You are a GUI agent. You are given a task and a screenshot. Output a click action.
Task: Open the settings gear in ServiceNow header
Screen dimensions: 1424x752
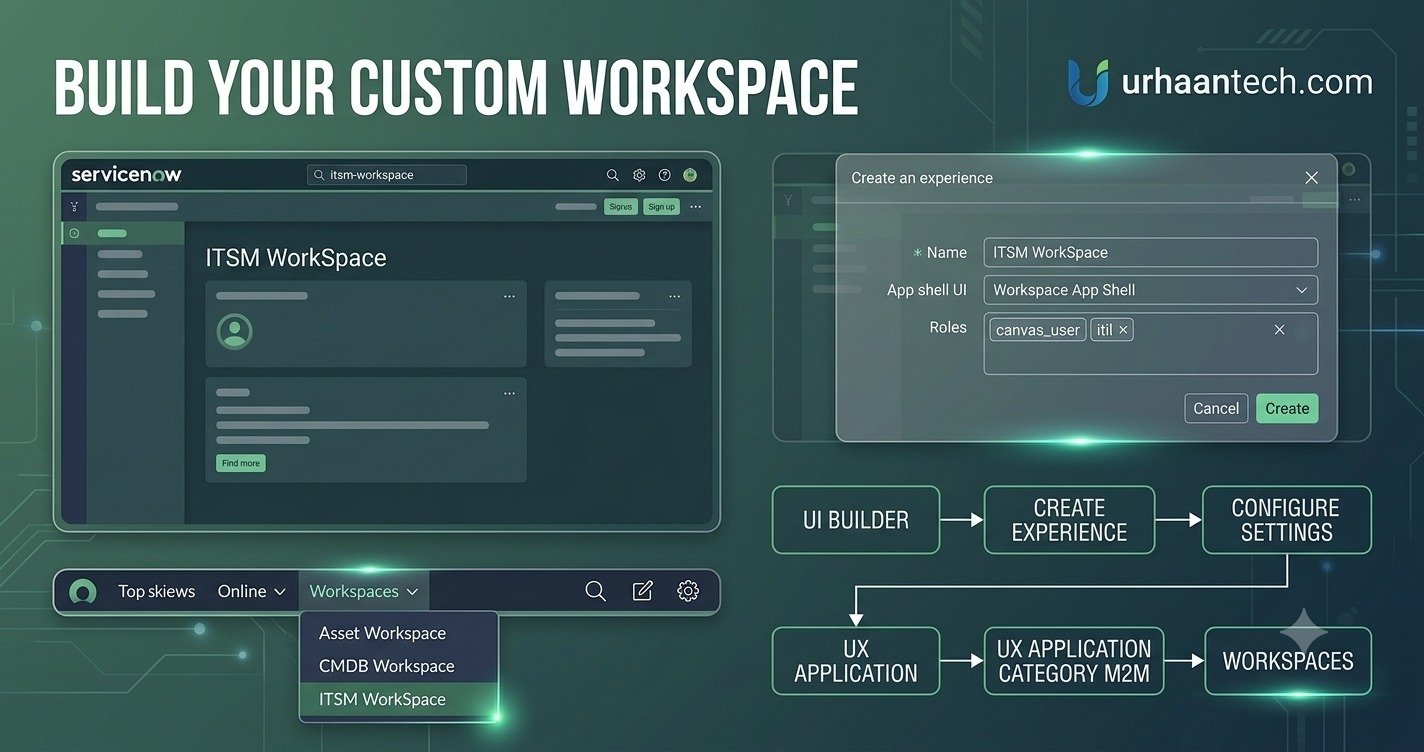(639, 175)
